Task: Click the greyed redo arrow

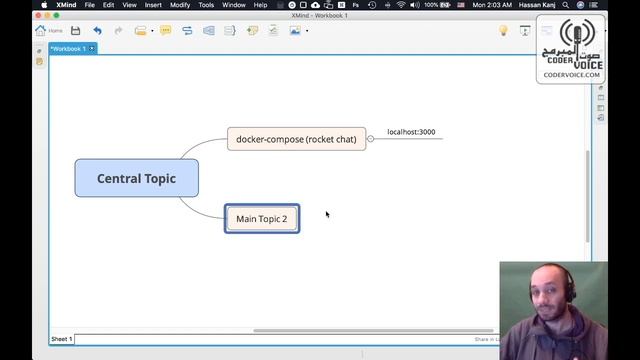Action: click(x=118, y=31)
